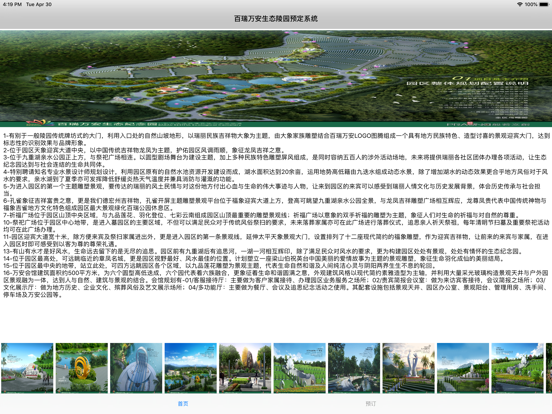Open the tall praying hands sculpture thumbnail

tap(409, 368)
